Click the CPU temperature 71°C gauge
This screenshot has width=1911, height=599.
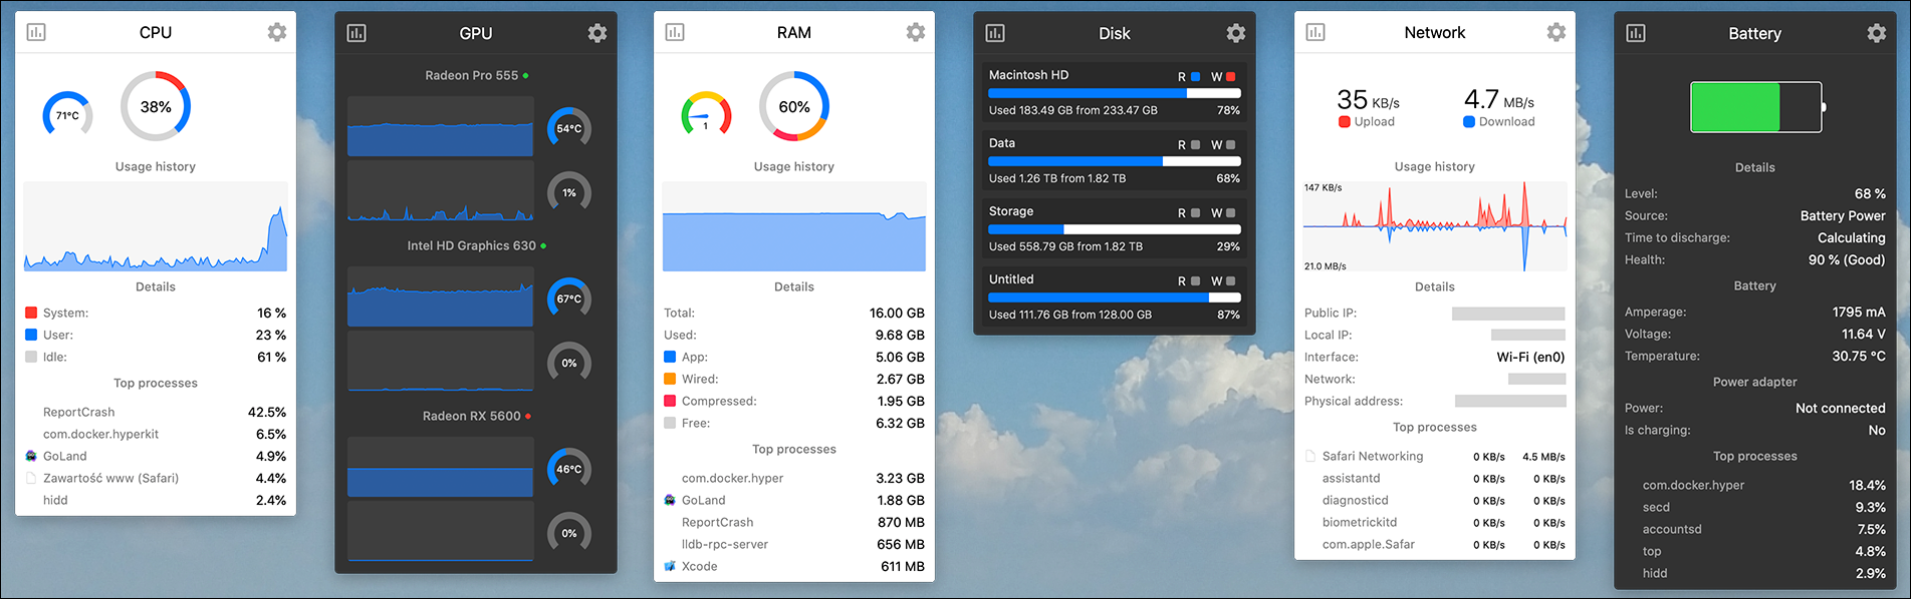[x=67, y=115]
